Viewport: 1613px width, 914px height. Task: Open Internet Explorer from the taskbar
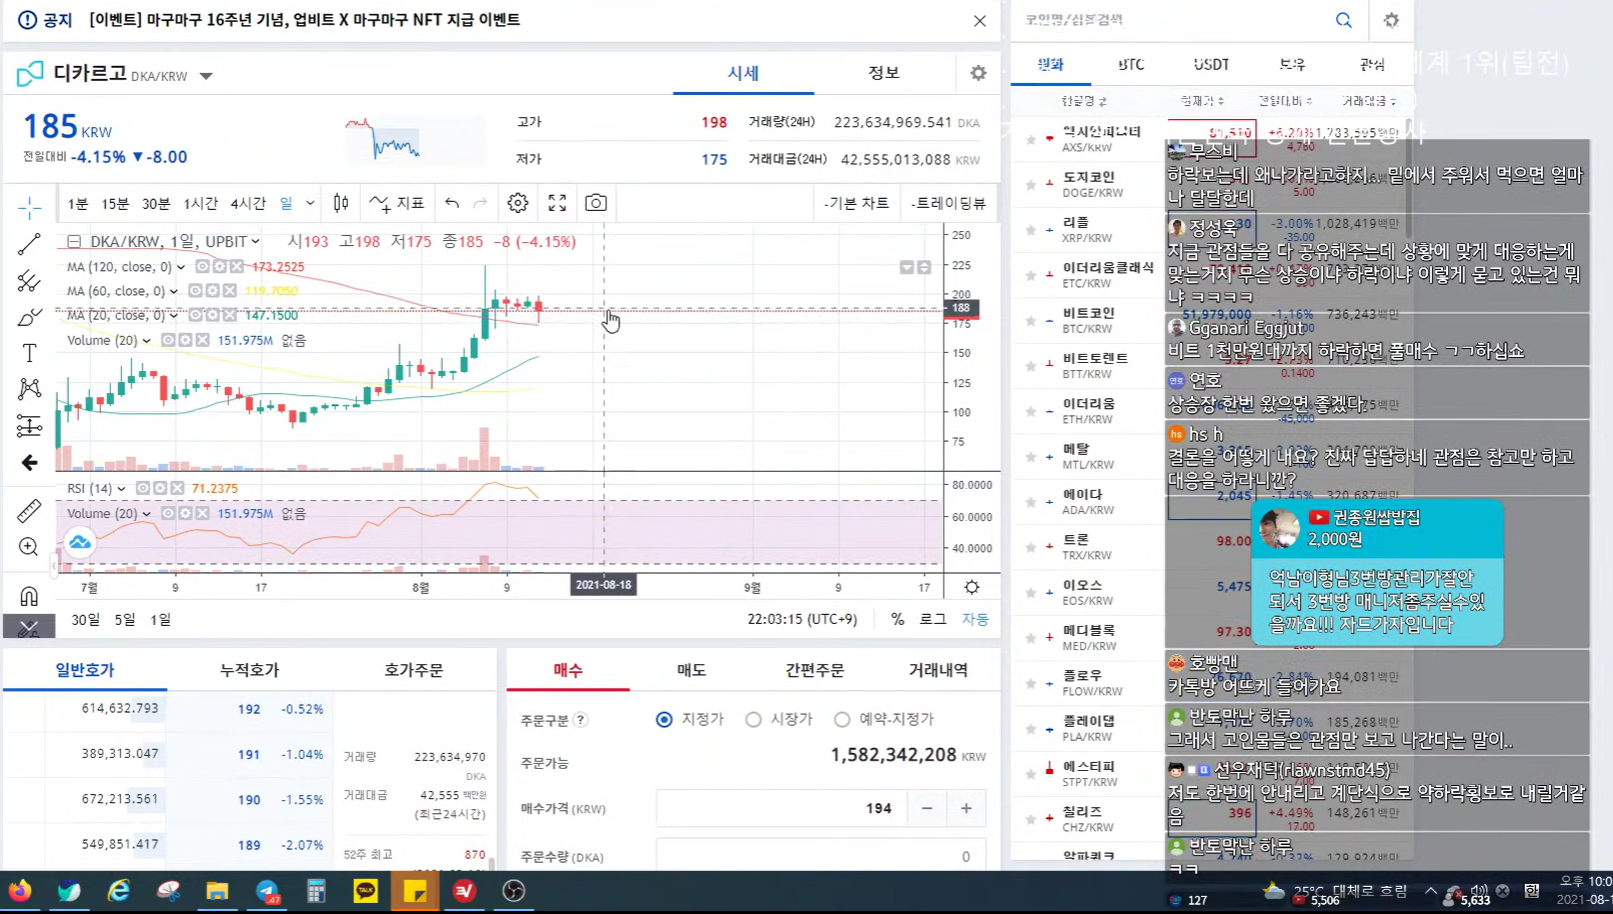click(x=119, y=890)
